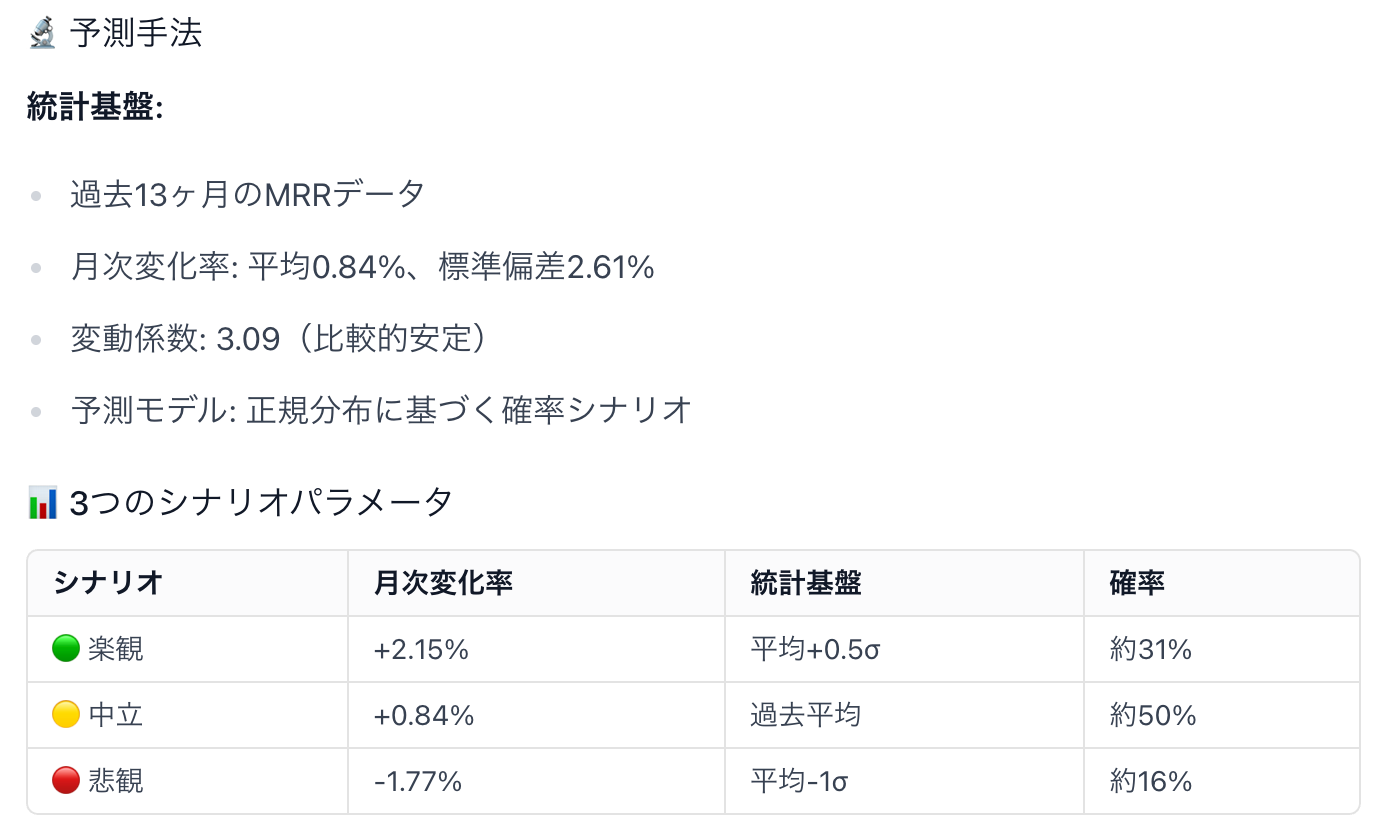The image size is (1392, 834).
Task: Click the 過去13ヶ月のMRRデータ bullet item
Action: click(248, 194)
